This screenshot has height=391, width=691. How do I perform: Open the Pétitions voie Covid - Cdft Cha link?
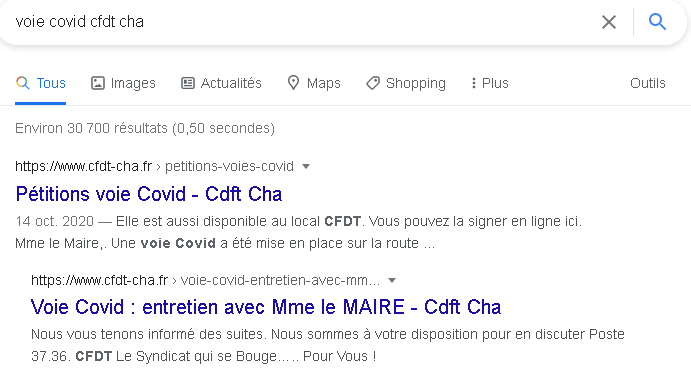coord(149,194)
